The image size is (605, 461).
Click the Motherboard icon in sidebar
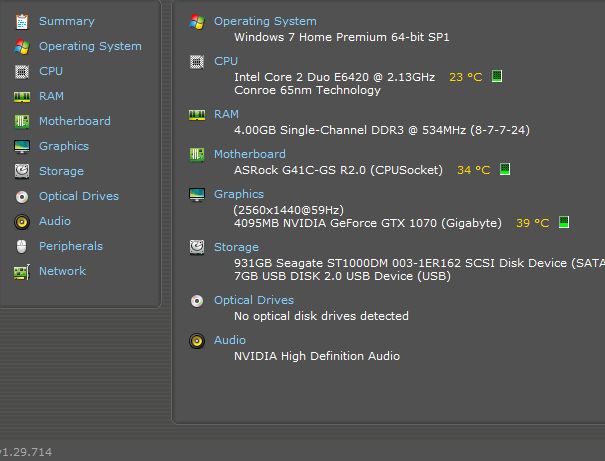click(x=22, y=122)
